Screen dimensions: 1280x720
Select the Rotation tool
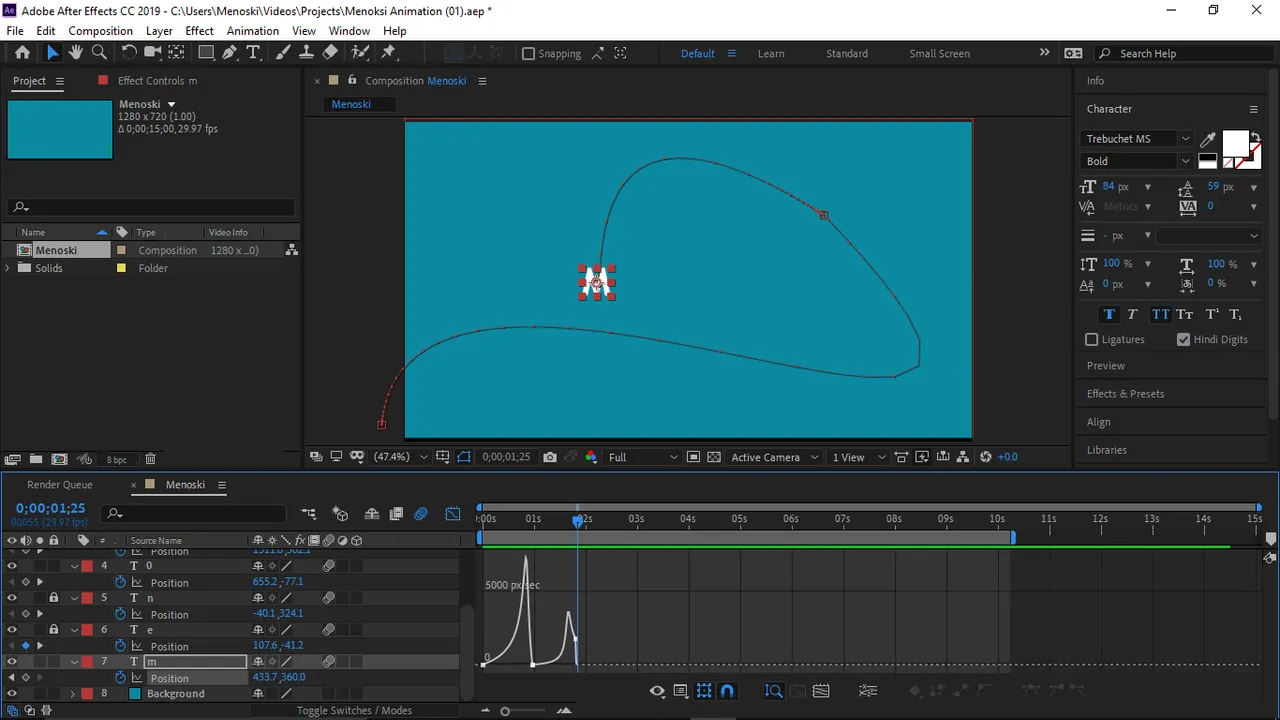tap(129, 53)
